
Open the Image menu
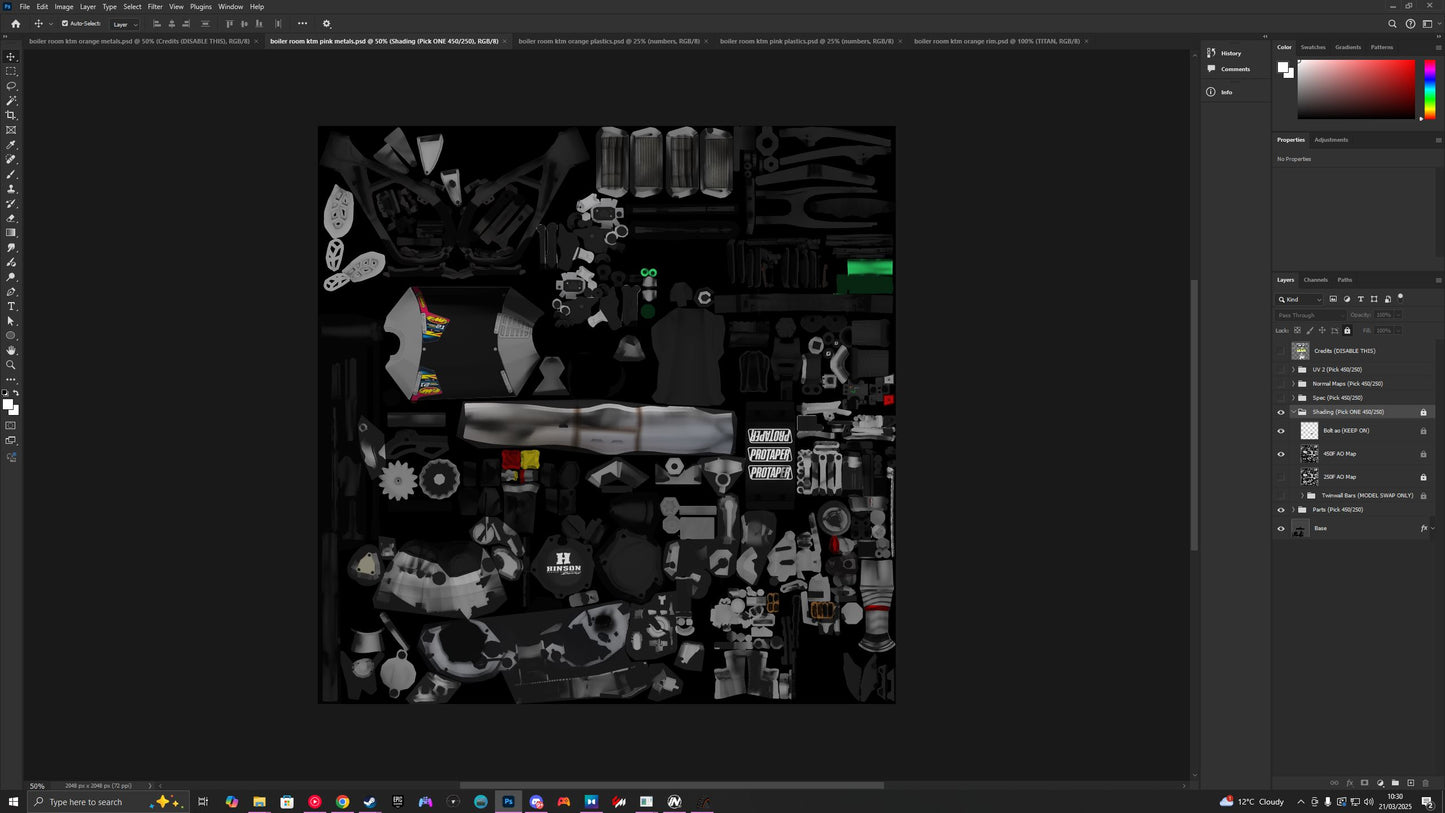tap(64, 7)
